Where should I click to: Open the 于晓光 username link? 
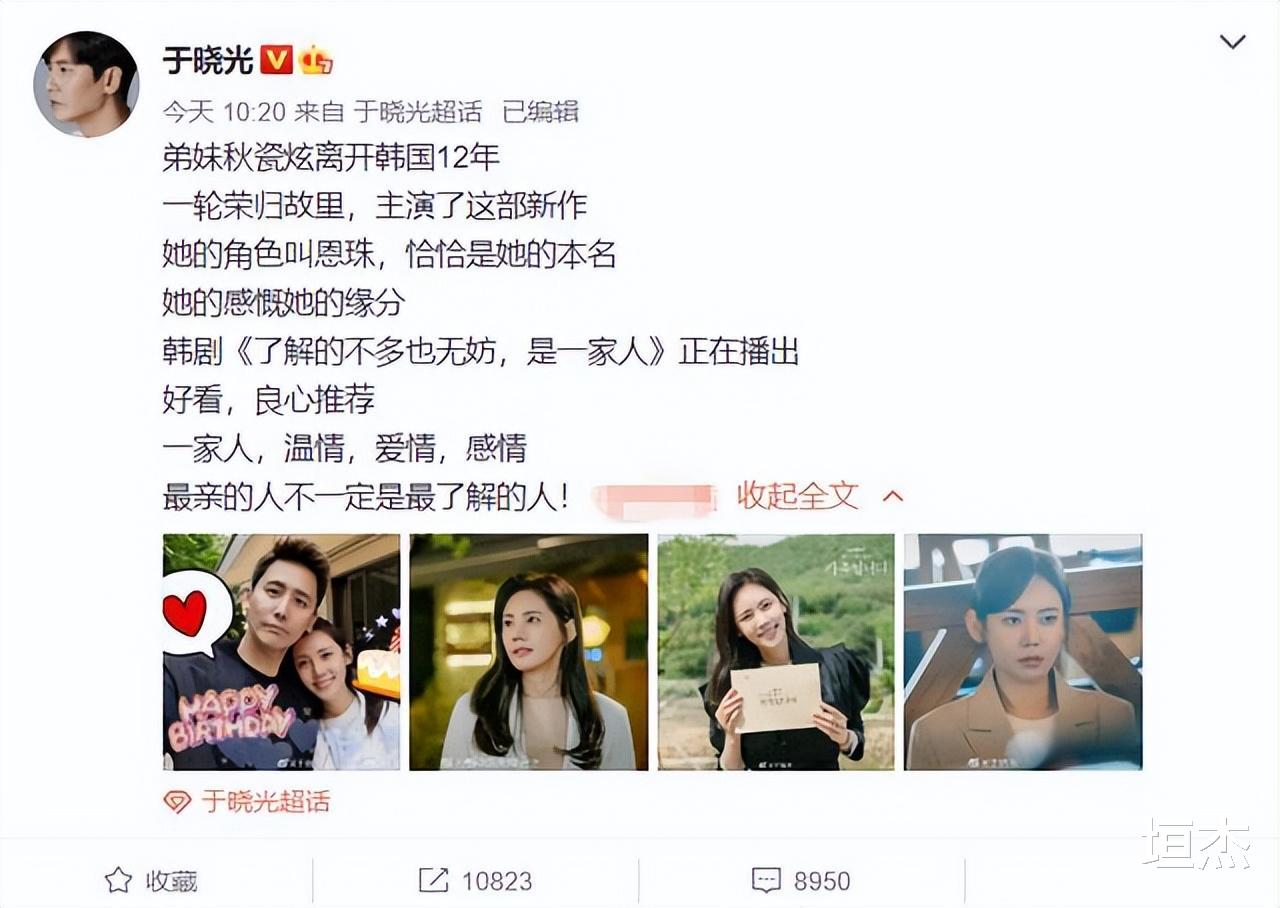pyautogui.click(x=208, y=61)
